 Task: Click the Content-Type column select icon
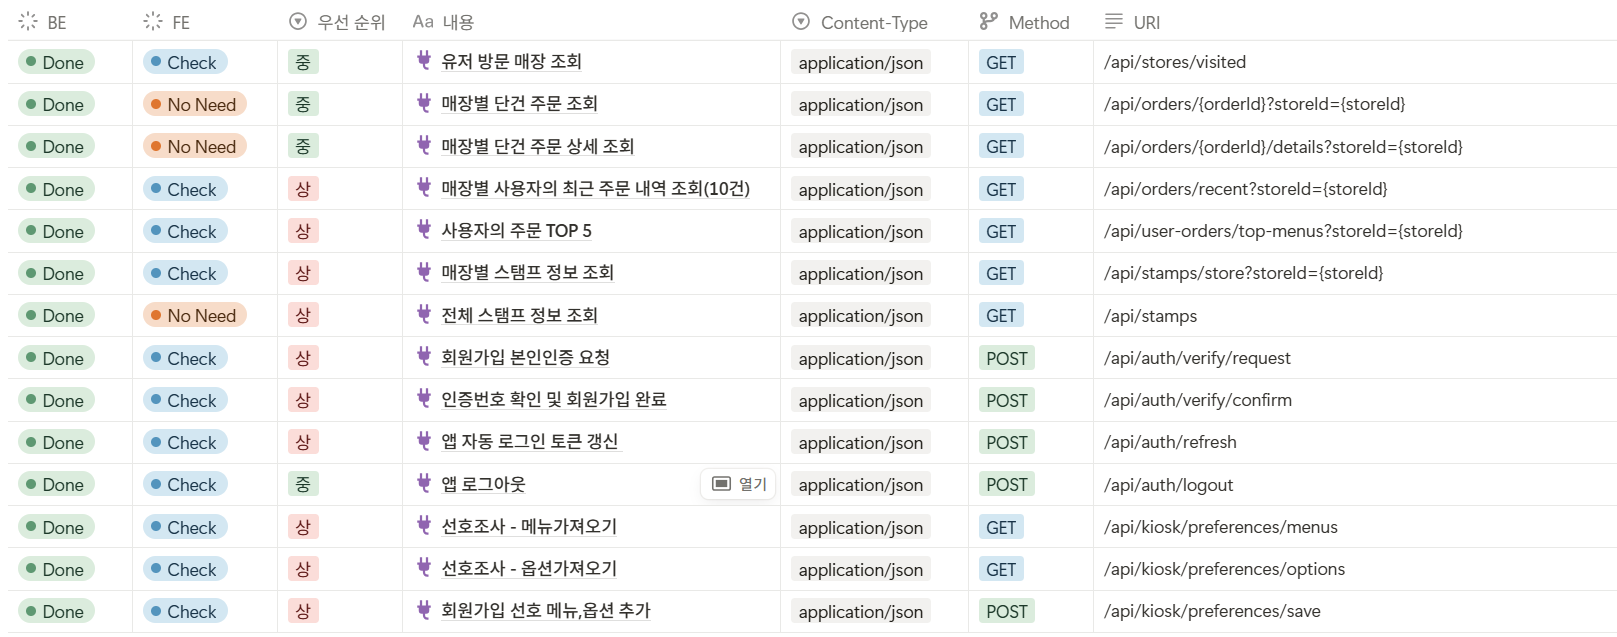[801, 21]
